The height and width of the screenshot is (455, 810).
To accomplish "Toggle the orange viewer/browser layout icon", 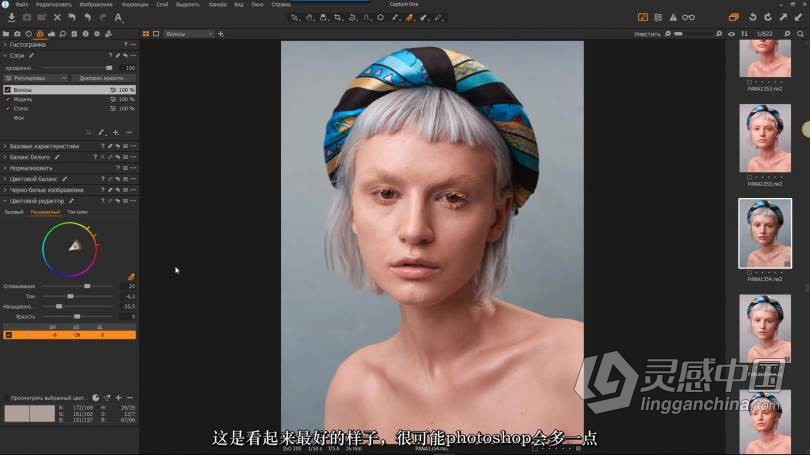I will [x=734, y=18].
